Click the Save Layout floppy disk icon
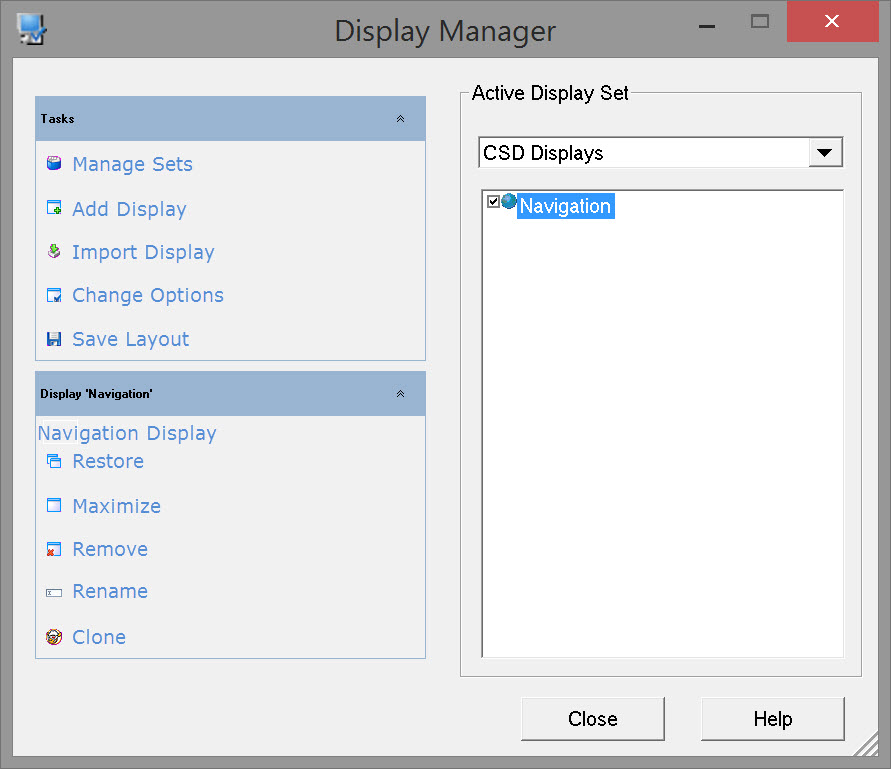 click(54, 339)
